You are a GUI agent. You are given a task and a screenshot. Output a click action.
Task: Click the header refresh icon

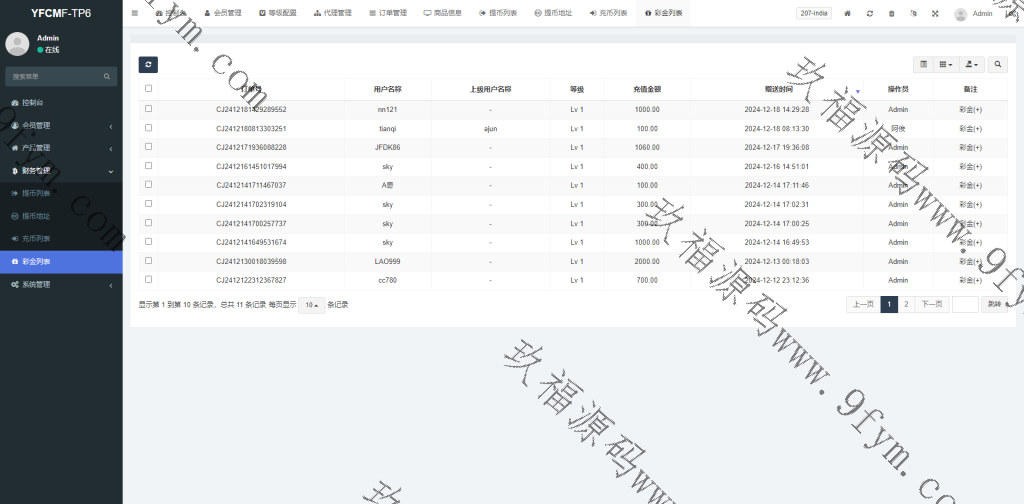[x=870, y=14]
